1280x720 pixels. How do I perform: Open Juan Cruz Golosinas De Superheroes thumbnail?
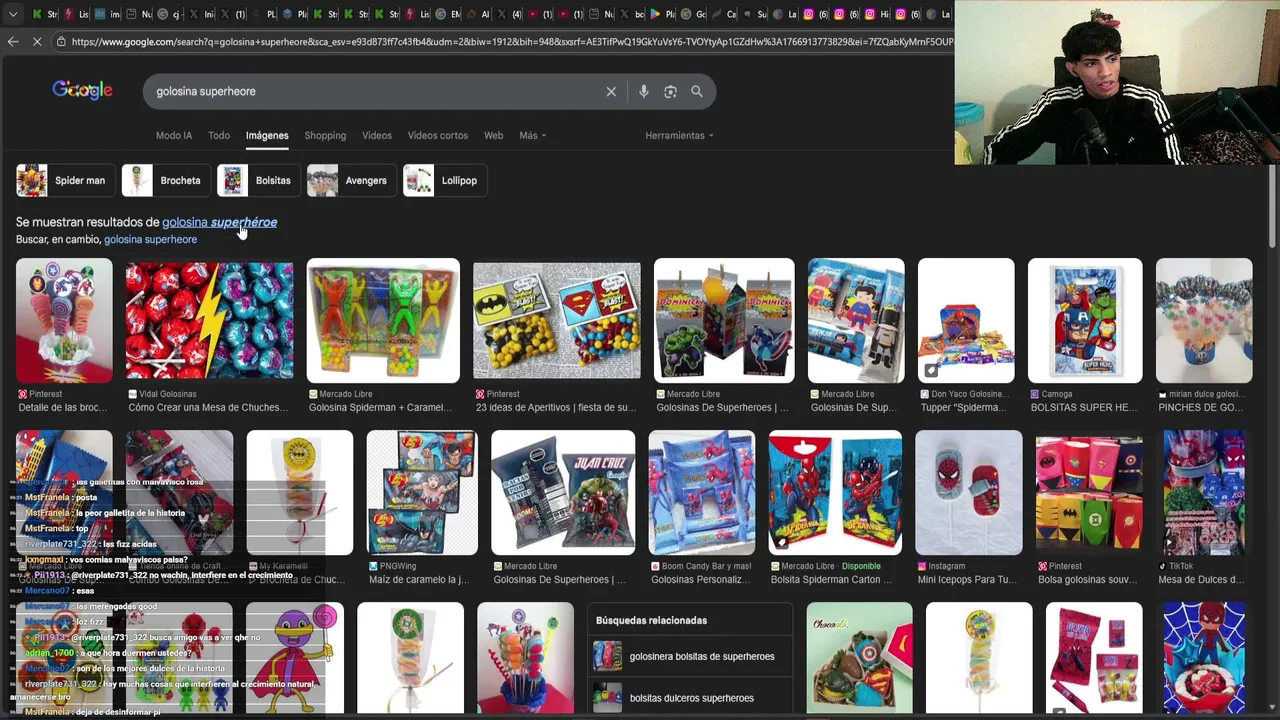point(563,492)
